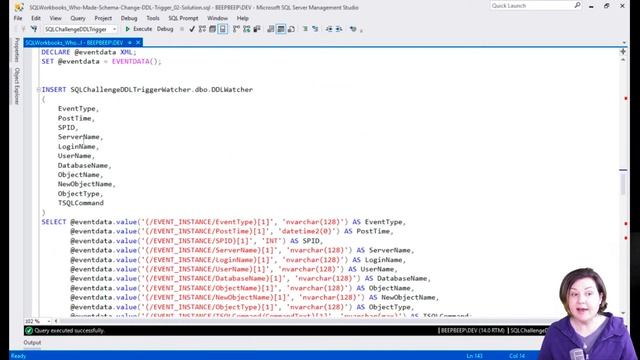Click the 'Ready' status bar text

[x=18, y=356]
